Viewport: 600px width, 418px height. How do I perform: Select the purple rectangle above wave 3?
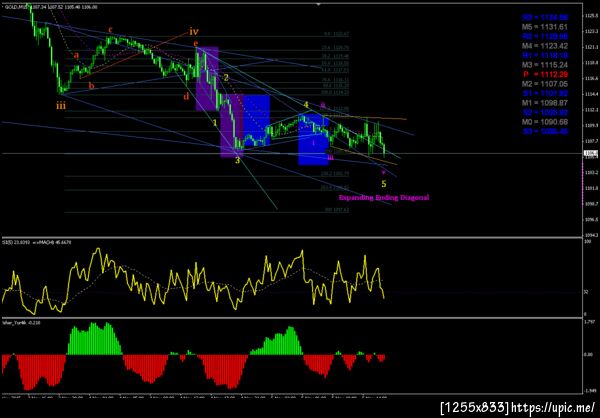tap(232, 126)
